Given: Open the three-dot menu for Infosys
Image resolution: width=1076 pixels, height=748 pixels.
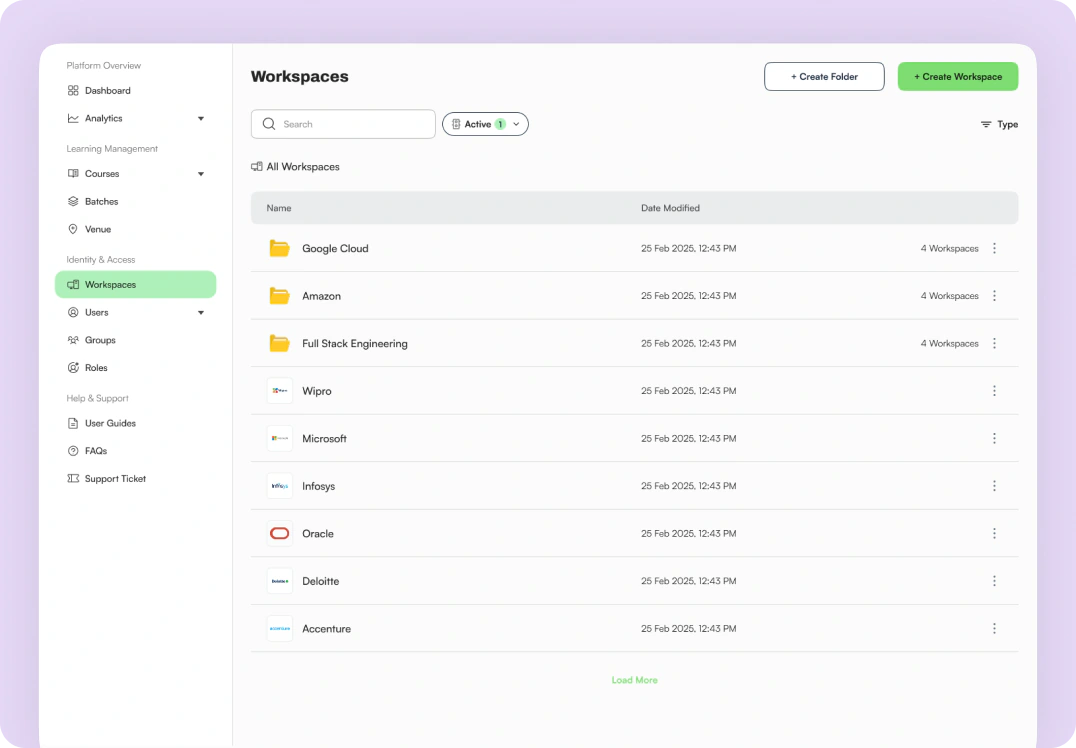Looking at the screenshot, I should coord(994,486).
